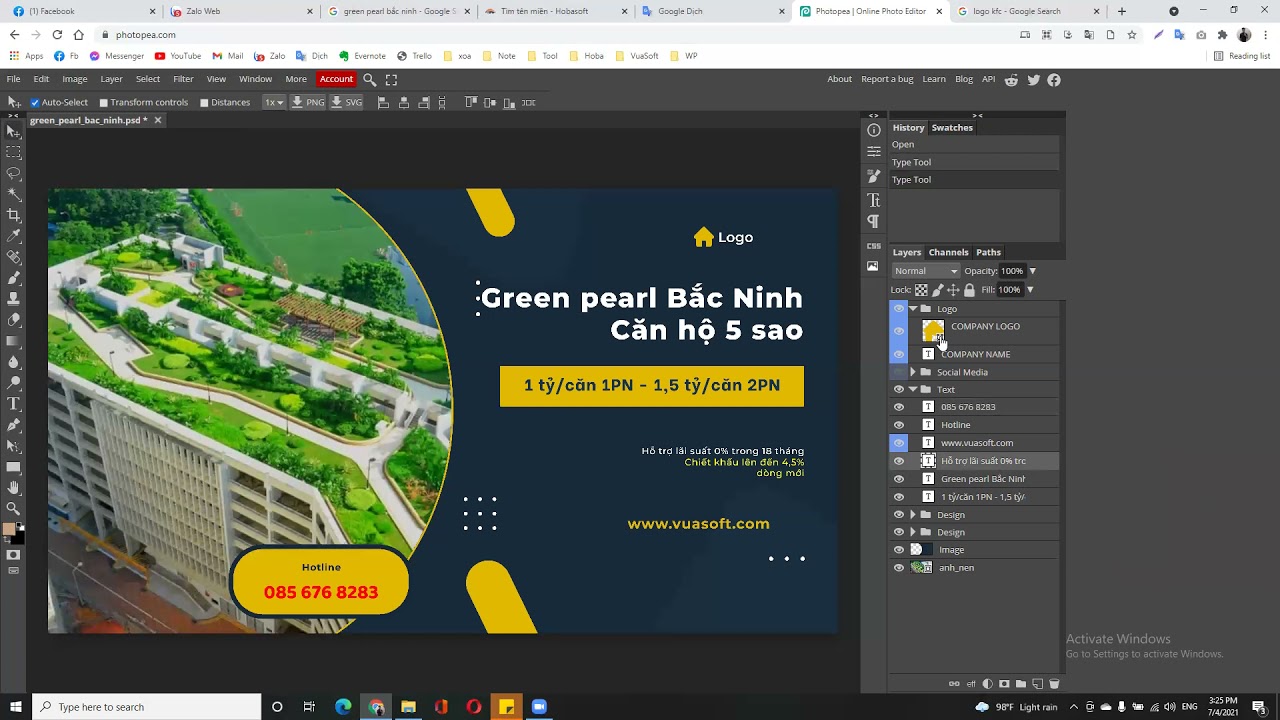Image resolution: width=1280 pixels, height=720 pixels.
Task: Open the CSS side panel
Action: 874,245
